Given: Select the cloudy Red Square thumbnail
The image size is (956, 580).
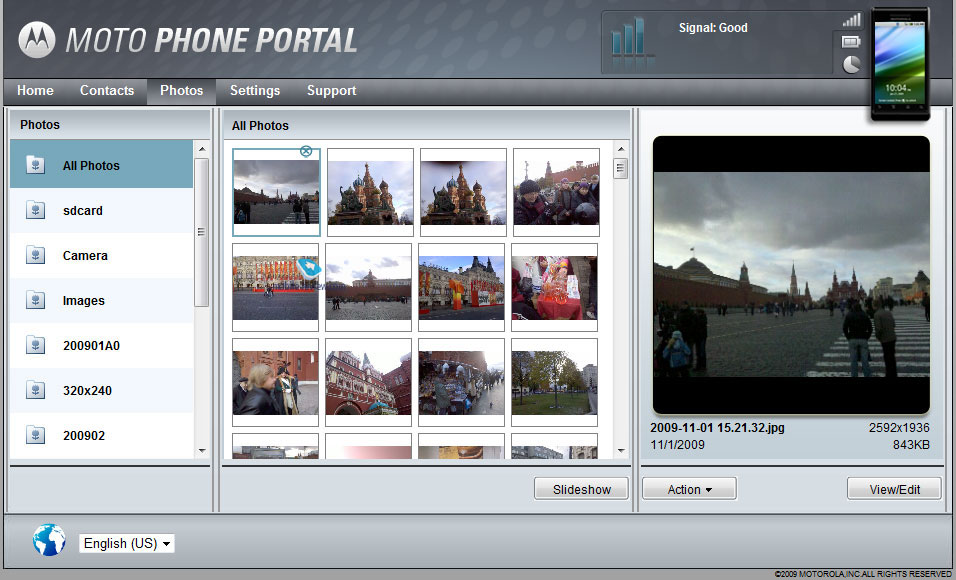Looking at the screenshot, I should click(276, 192).
